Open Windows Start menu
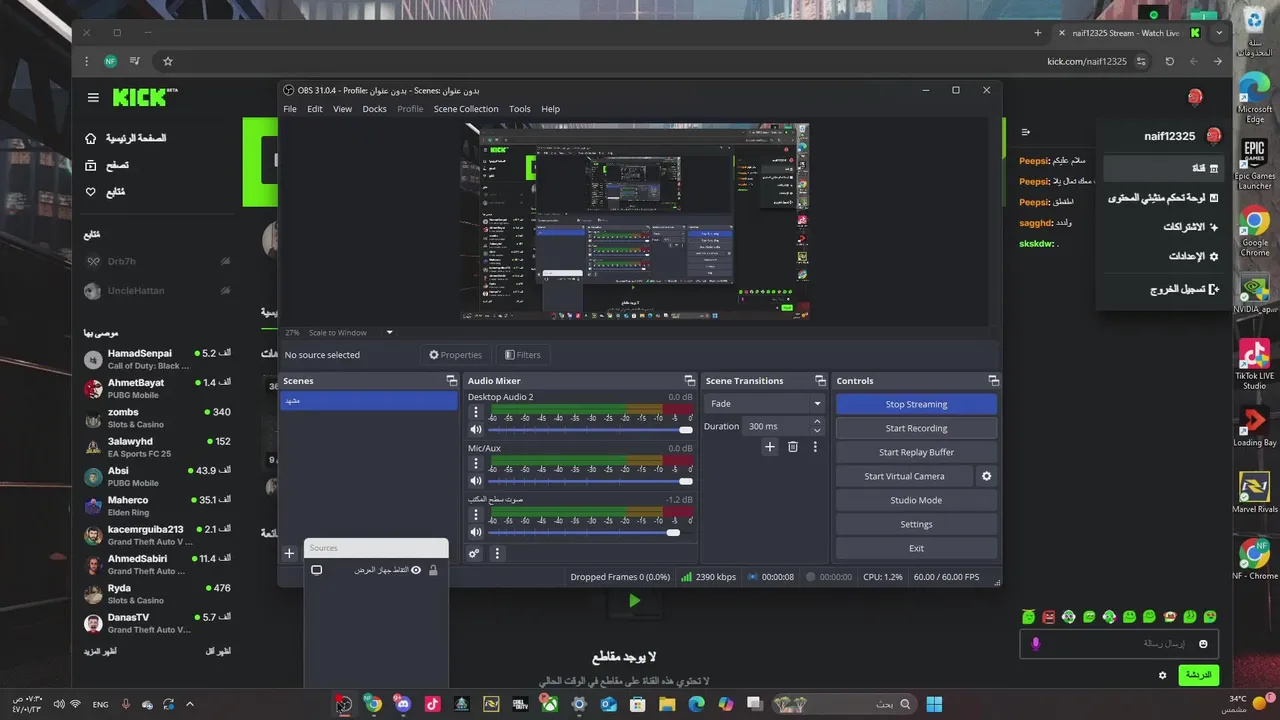 pos(933,704)
